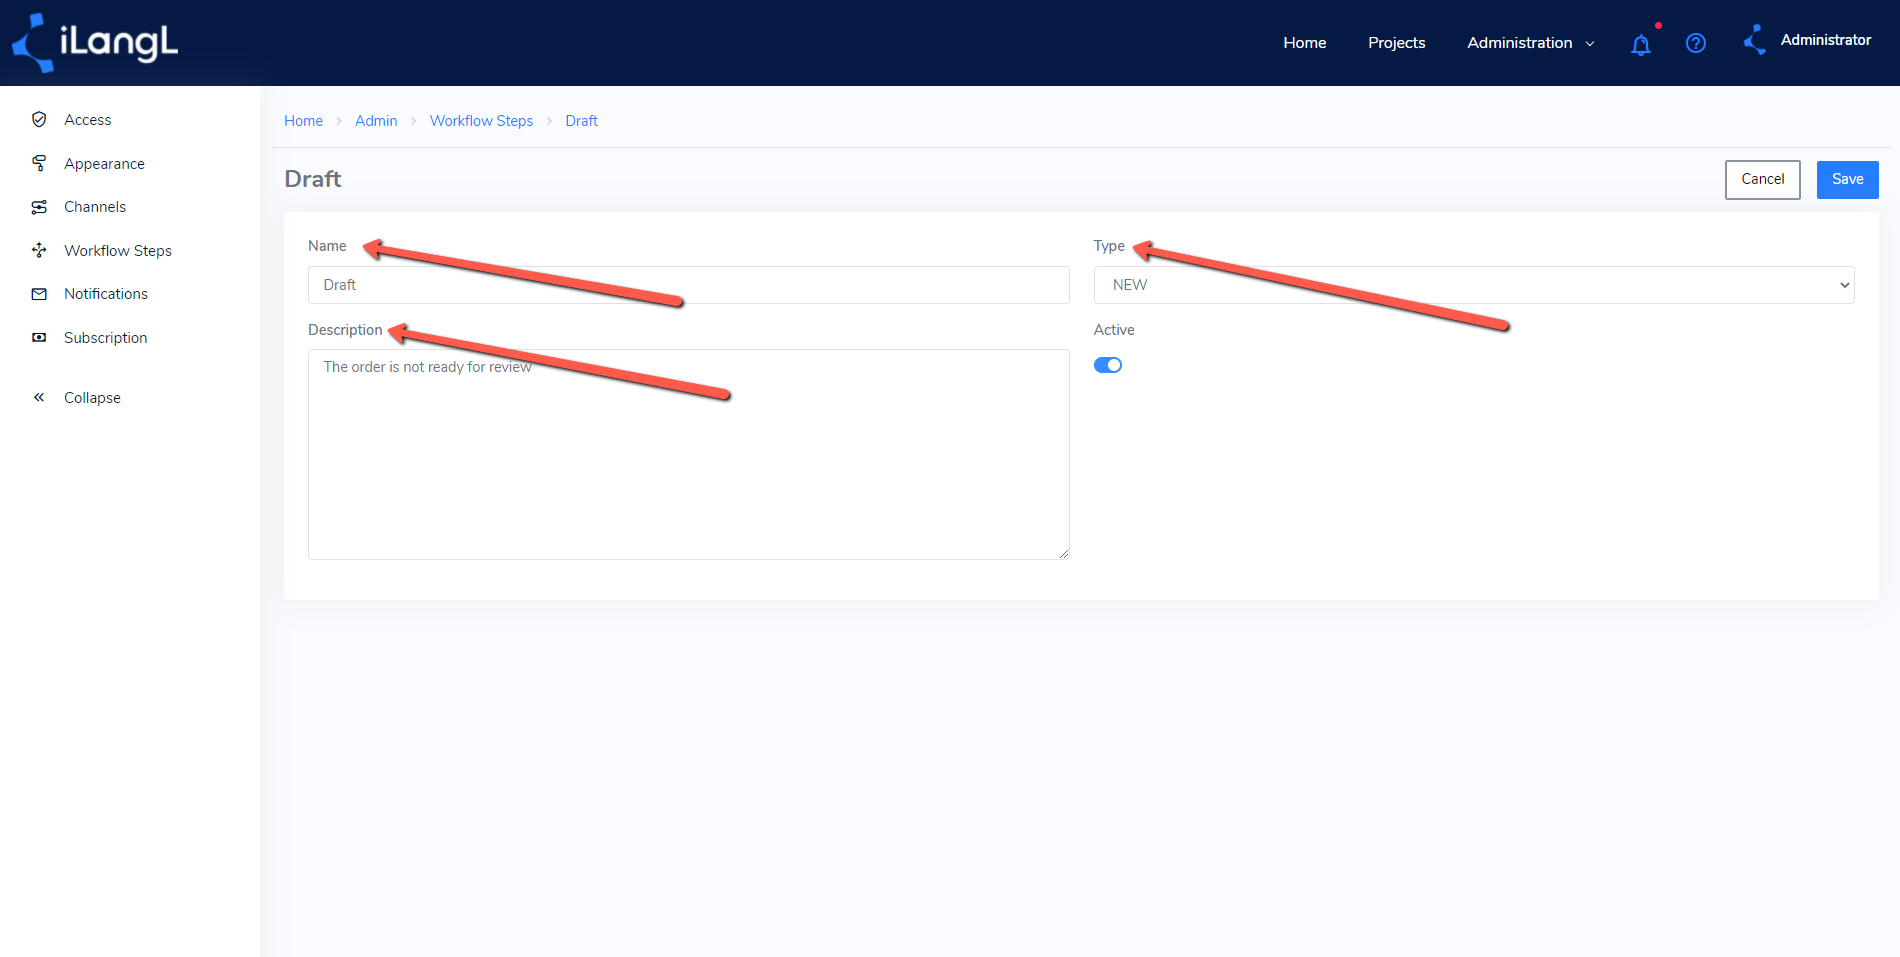The image size is (1900, 957).
Task: Toggle the Active switch off
Action: (x=1108, y=365)
